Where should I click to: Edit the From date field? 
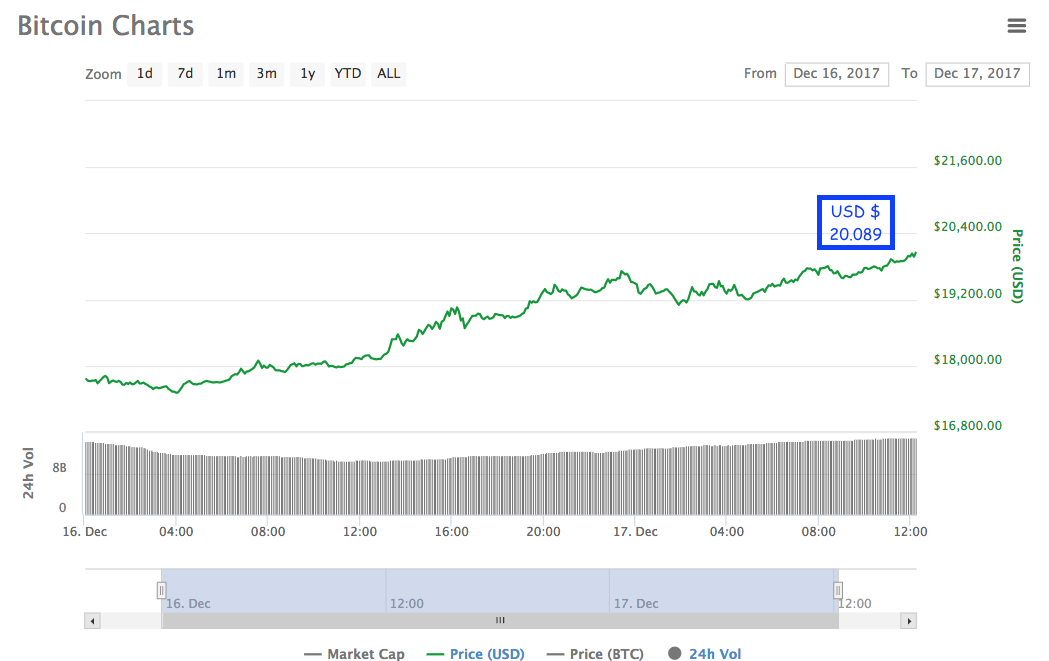click(x=836, y=74)
